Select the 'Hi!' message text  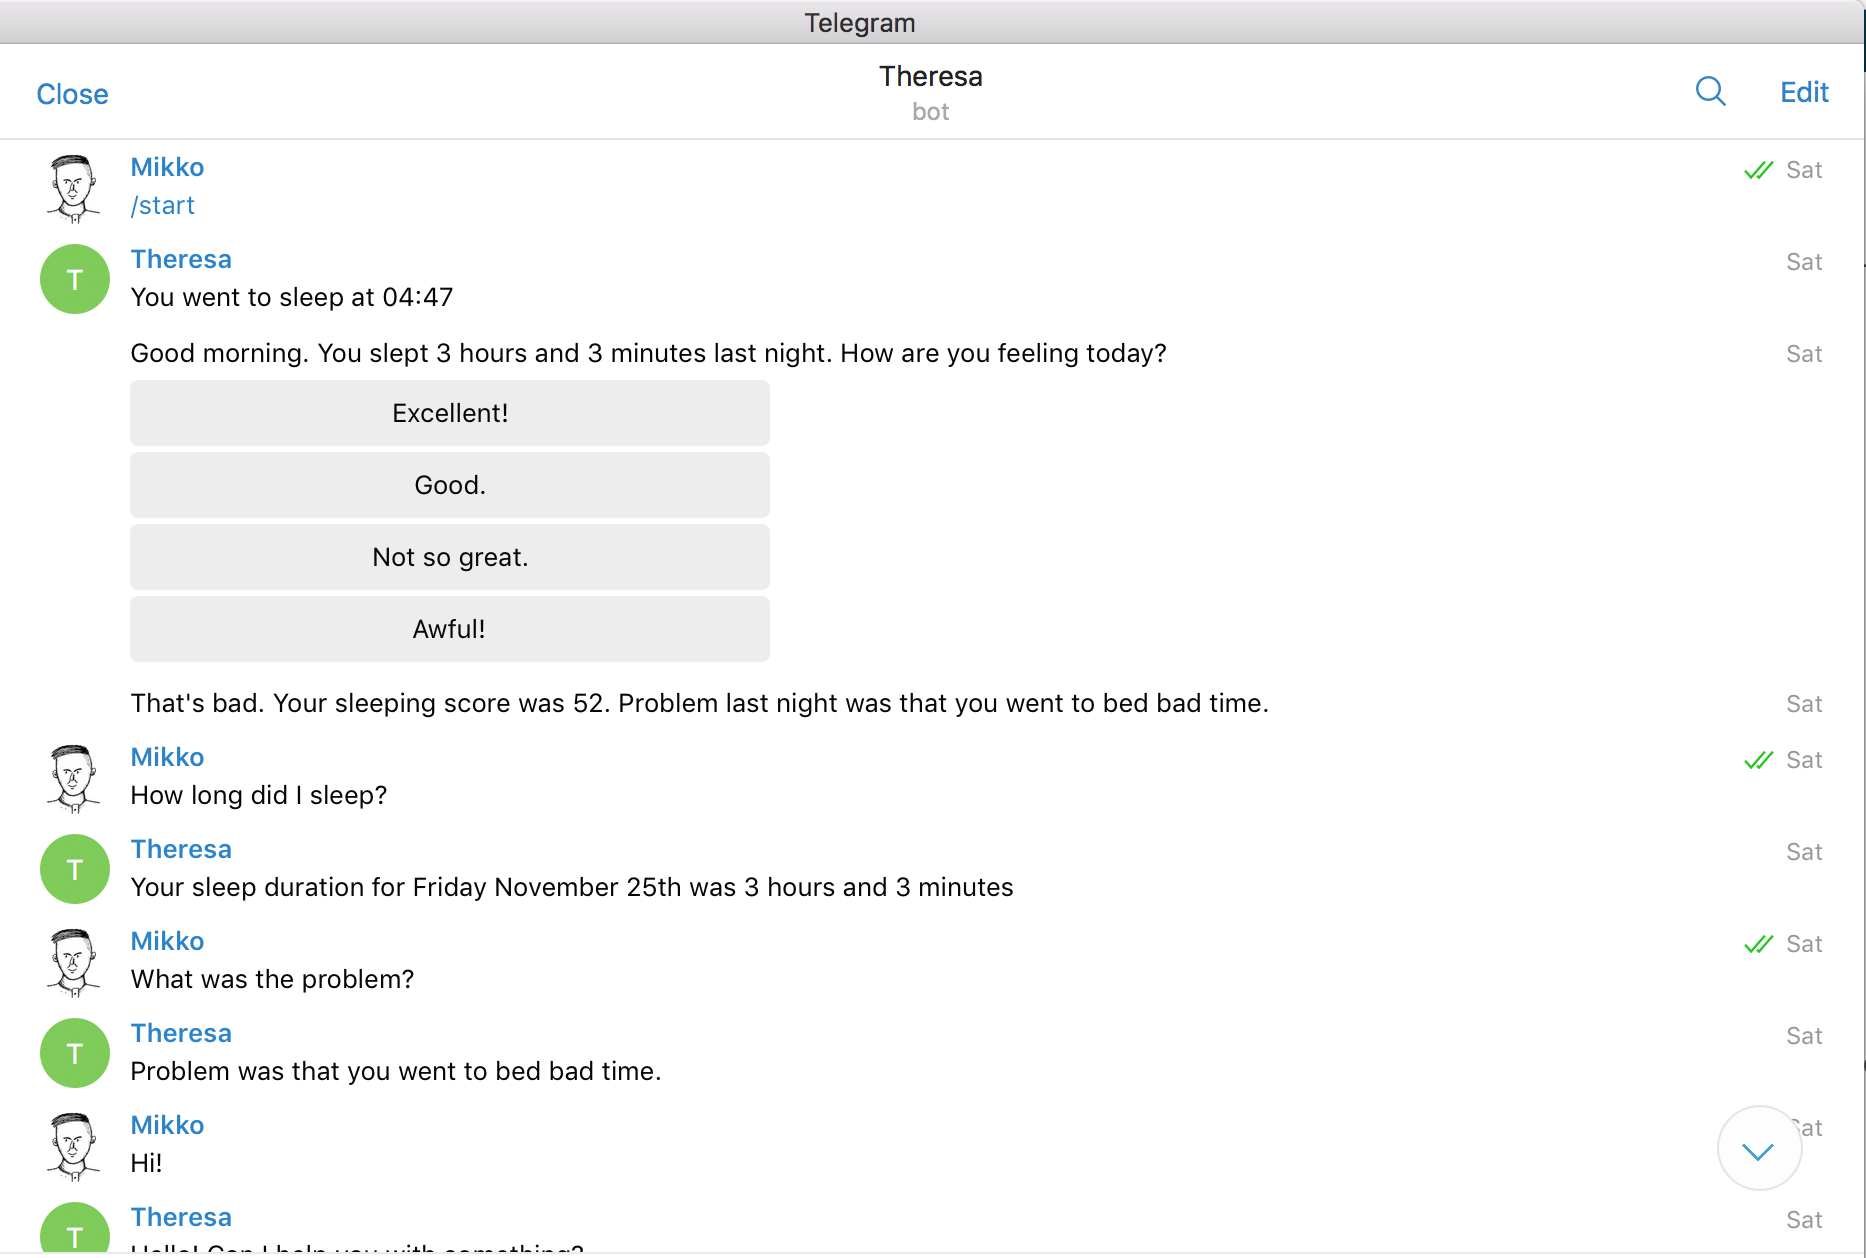click(x=146, y=1163)
